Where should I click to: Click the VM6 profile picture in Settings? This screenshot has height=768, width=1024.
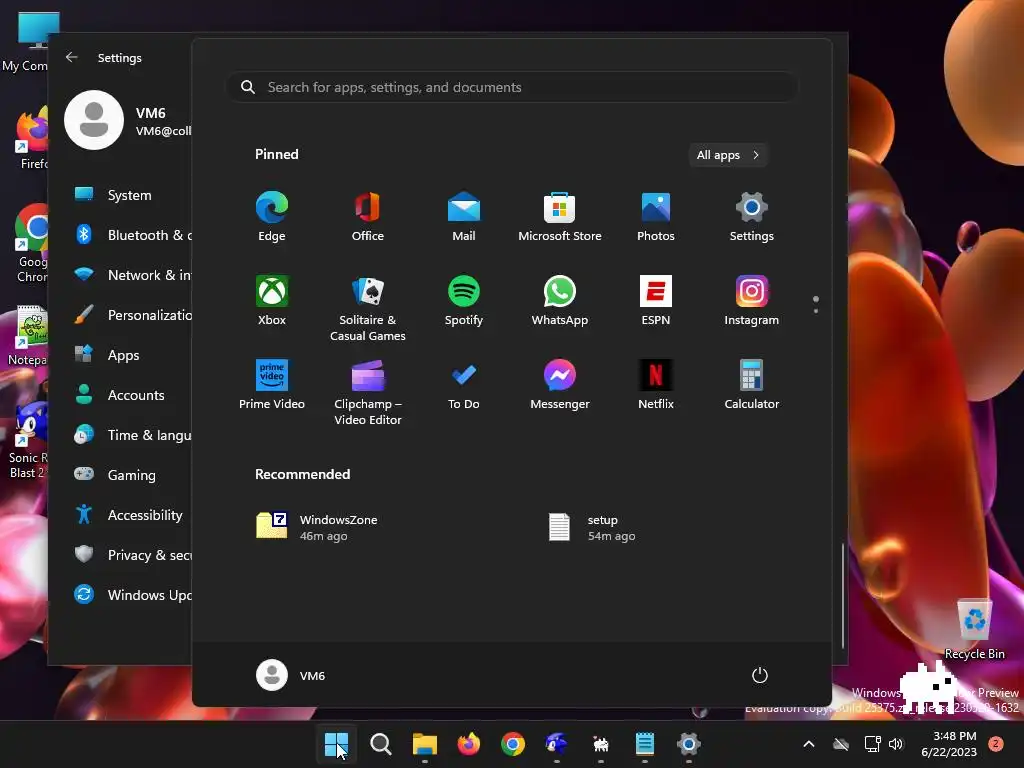click(x=94, y=120)
